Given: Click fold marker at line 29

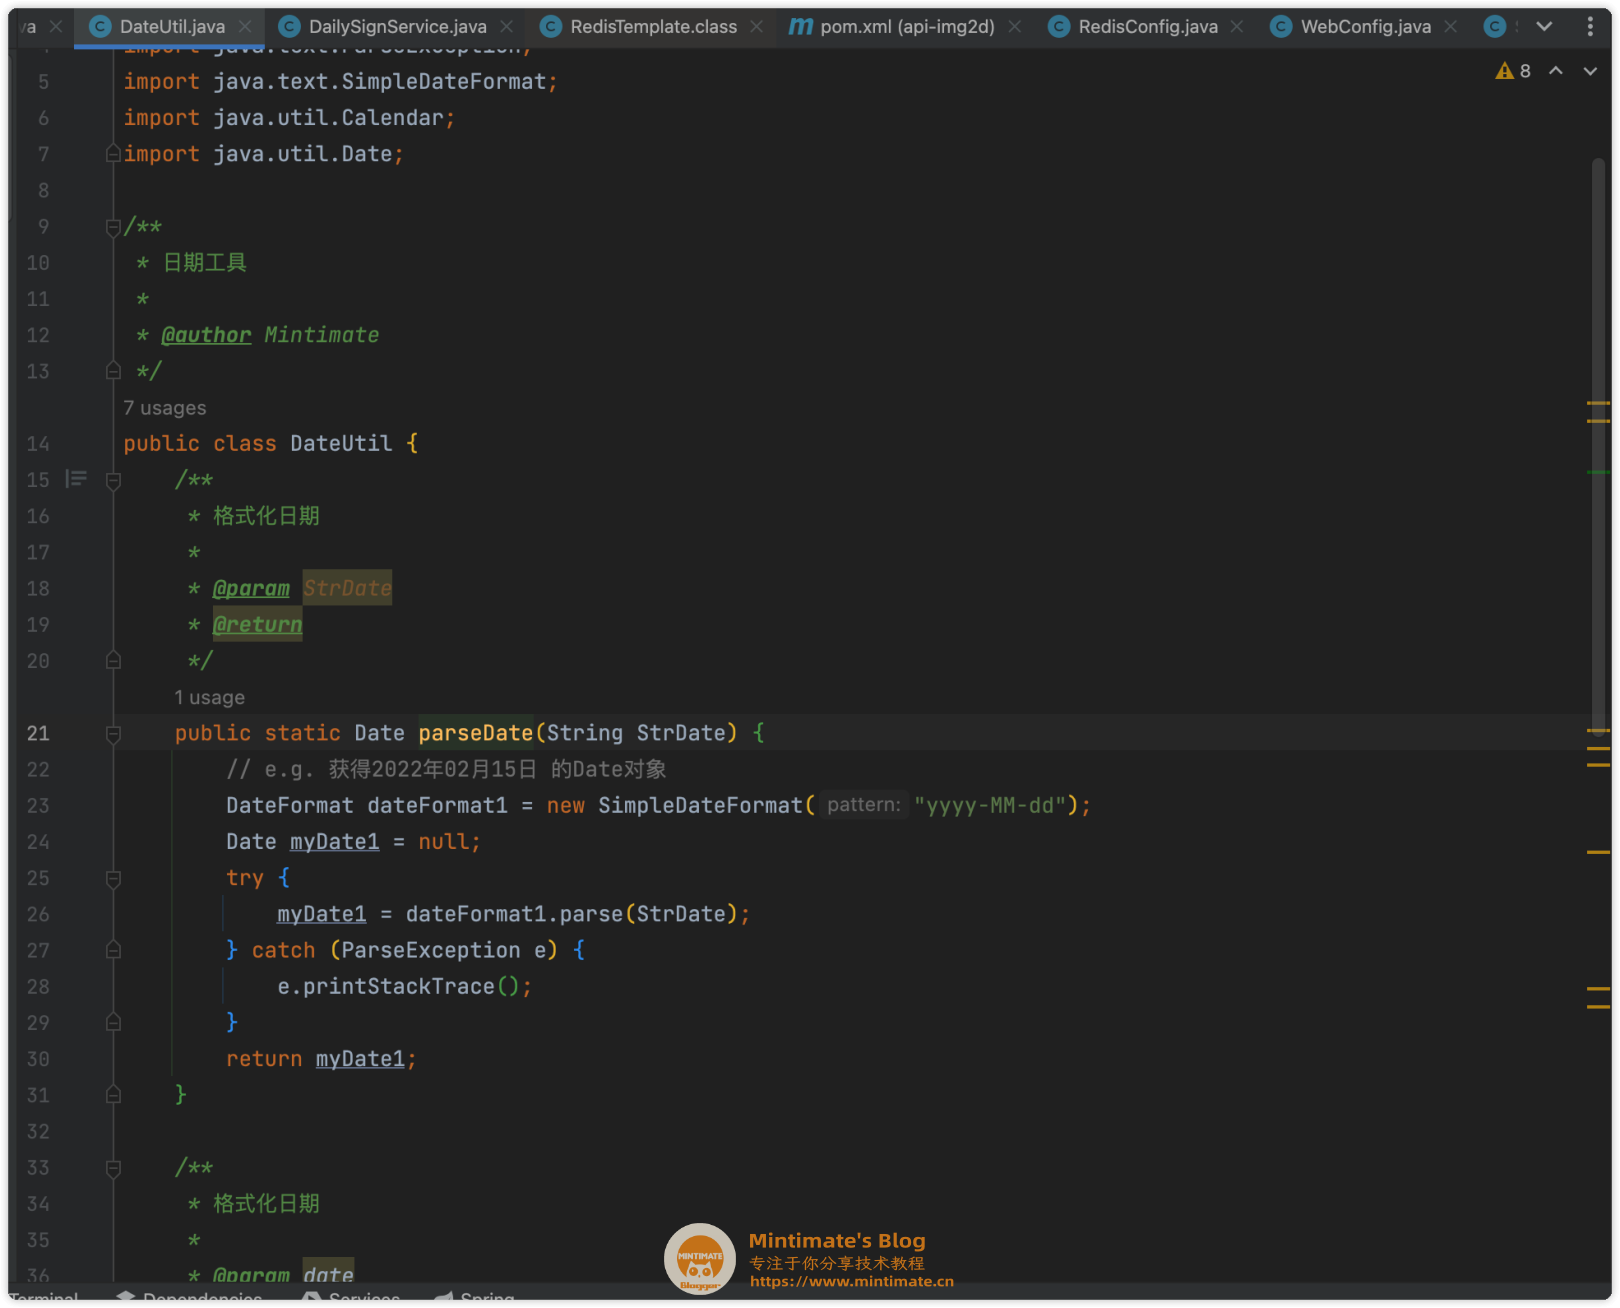Looking at the screenshot, I should [113, 1022].
